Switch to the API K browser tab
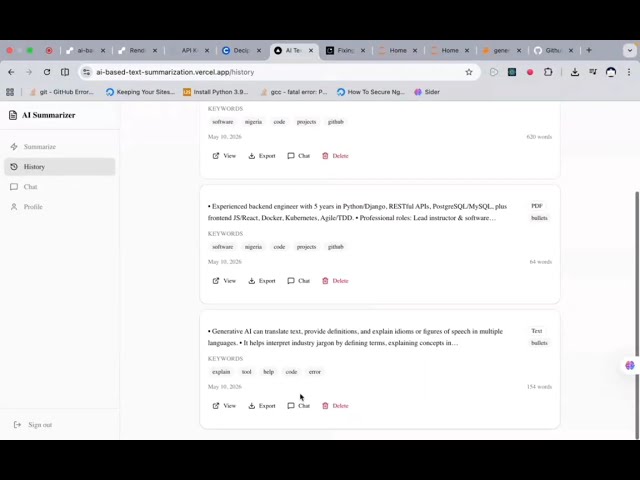This screenshot has height=480, width=640. (189, 50)
